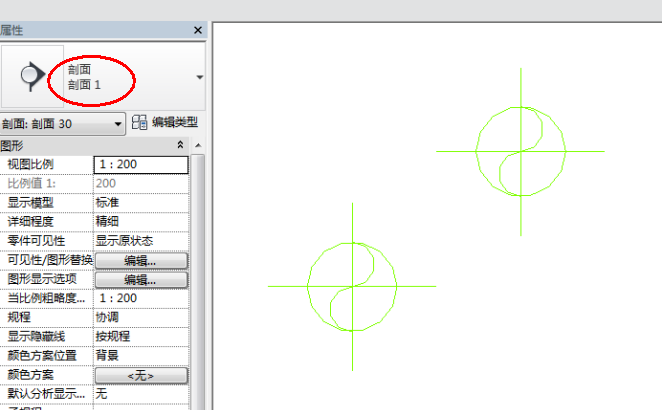This screenshot has height=410, width=662.
Task: Collapse the 图形 group with chevron
Action: tap(180, 145)
